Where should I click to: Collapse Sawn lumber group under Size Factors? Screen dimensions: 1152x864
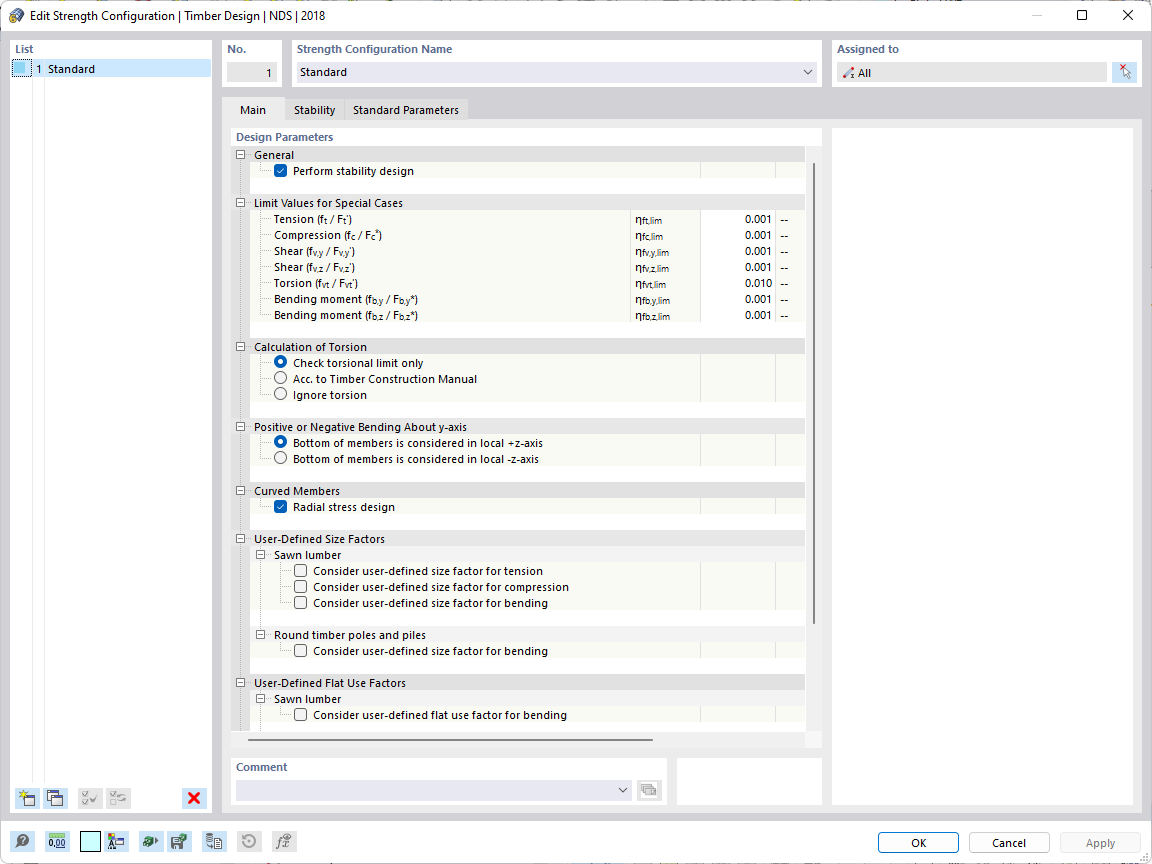tap(260, 555)
